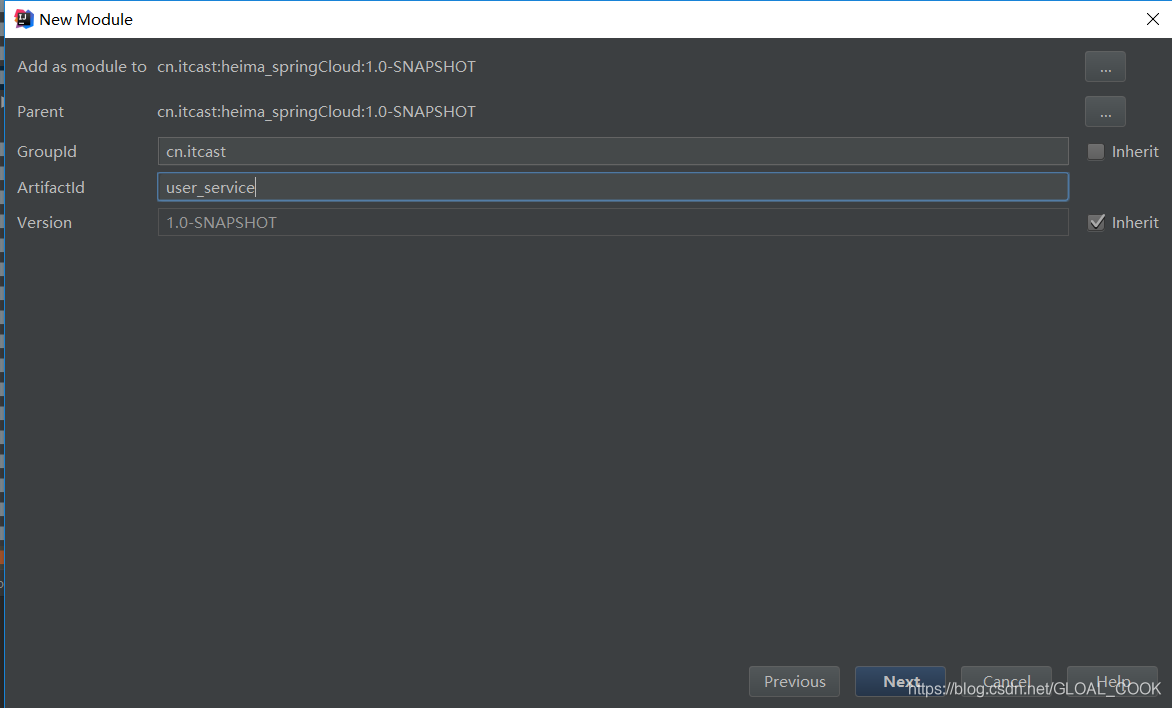1172x708 pixels.
Task: Click the Add as module to coordinates text
Action: (316, 67)
